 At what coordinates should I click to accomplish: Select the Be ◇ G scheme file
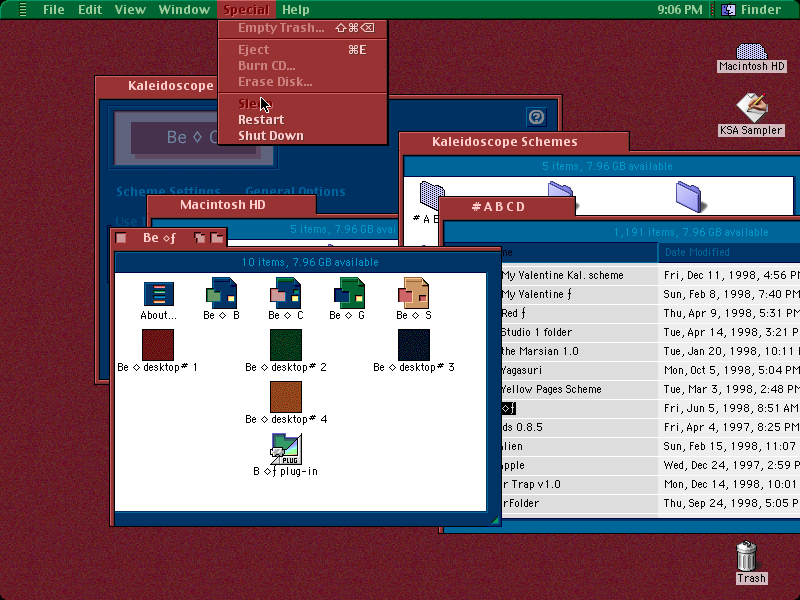point(349,293)
